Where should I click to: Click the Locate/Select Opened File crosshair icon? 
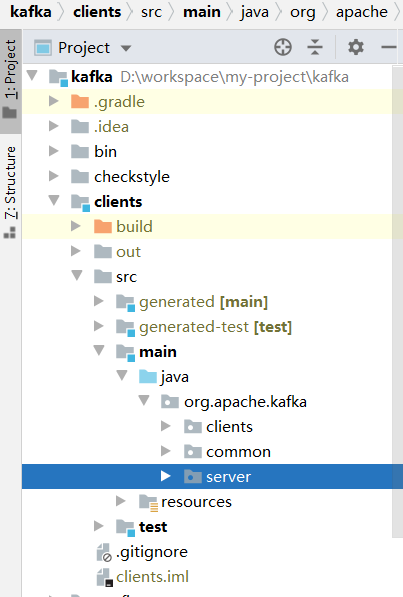283,48
